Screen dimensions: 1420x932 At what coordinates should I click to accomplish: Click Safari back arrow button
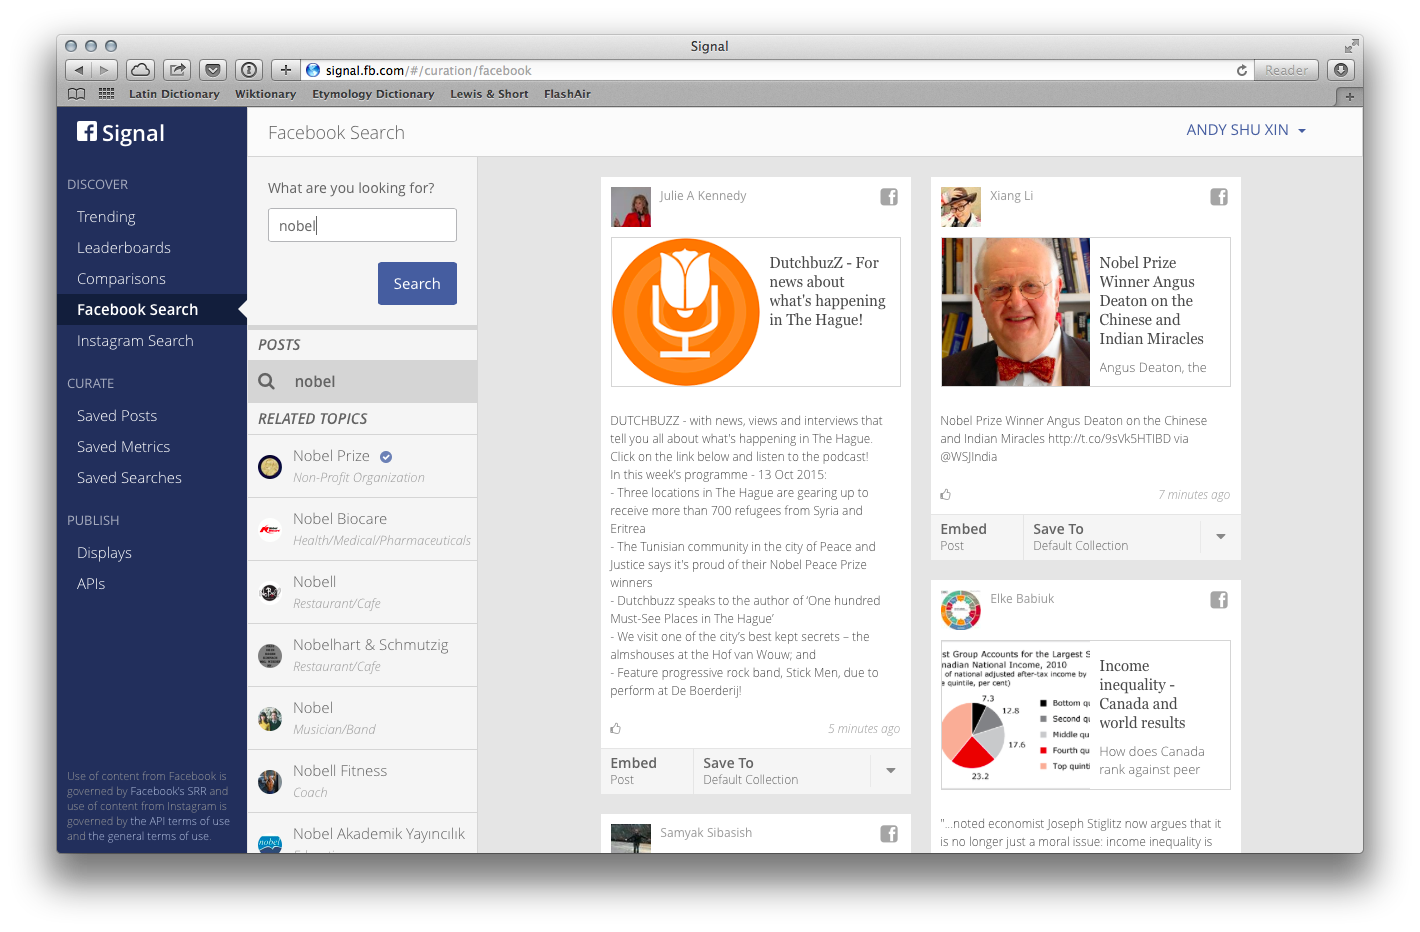pos(79,70)
